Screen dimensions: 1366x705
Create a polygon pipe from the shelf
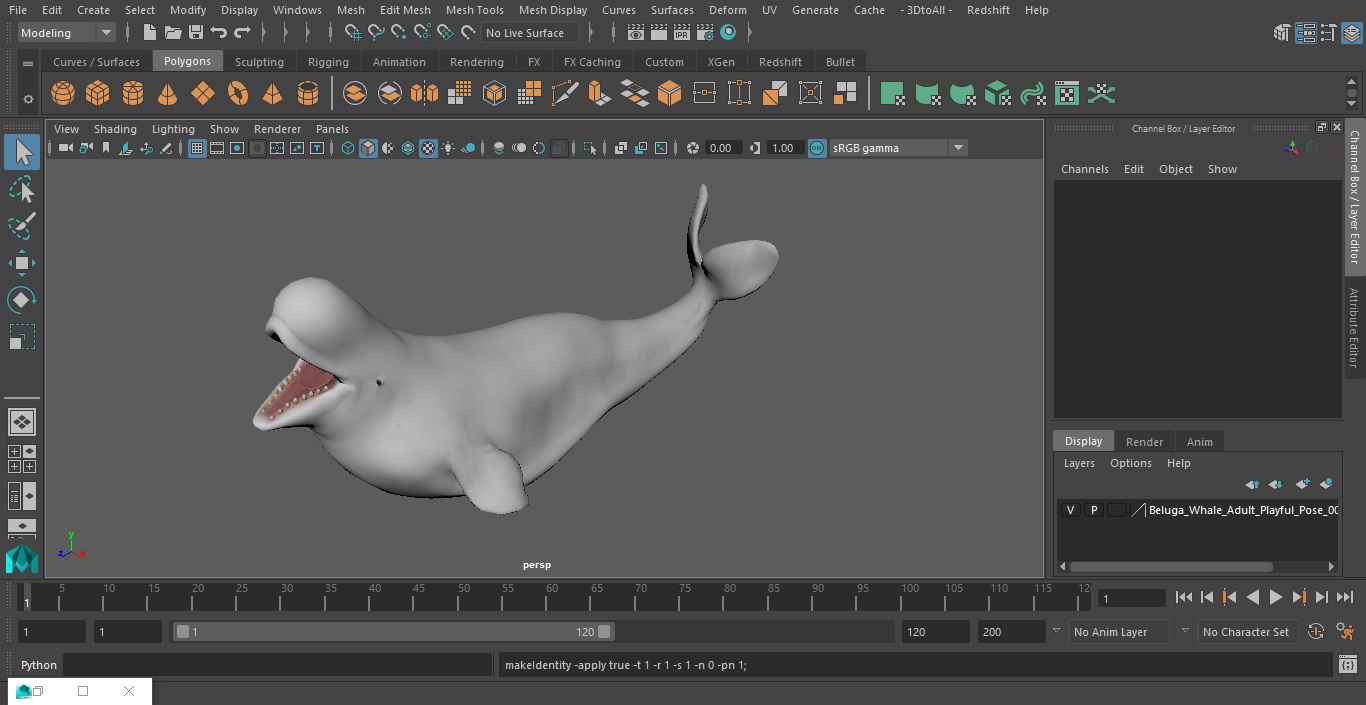(x=308, y=94)
